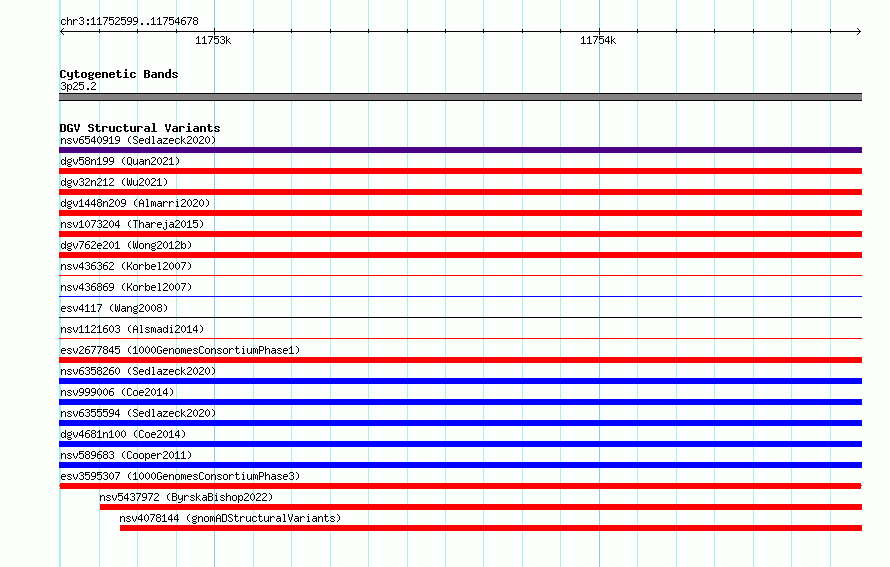
Task: Click the blue bar under dgv4681n100
Action: [460, 444]
